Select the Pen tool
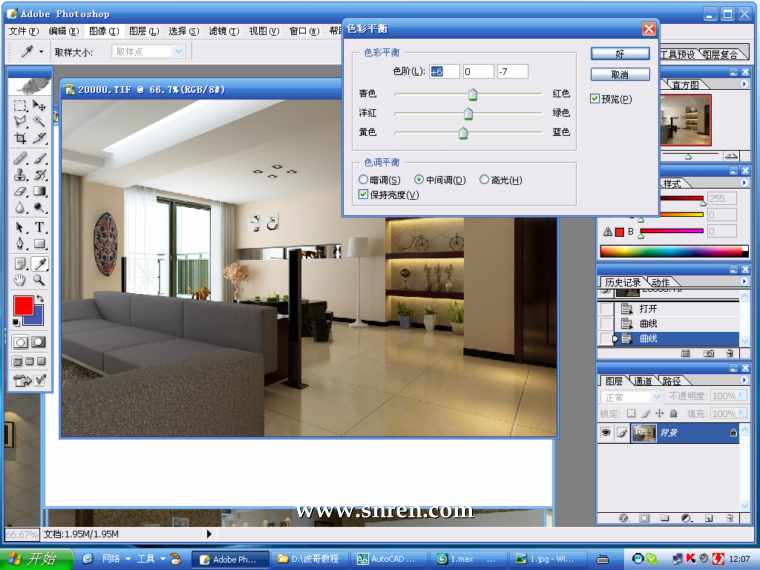Screen dimensions: 760x570 (x=20, y=244)
